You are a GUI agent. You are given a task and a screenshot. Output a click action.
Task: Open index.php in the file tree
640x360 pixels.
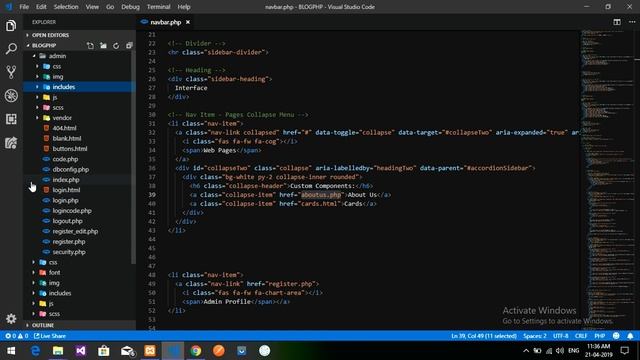[x=66, y=180]
